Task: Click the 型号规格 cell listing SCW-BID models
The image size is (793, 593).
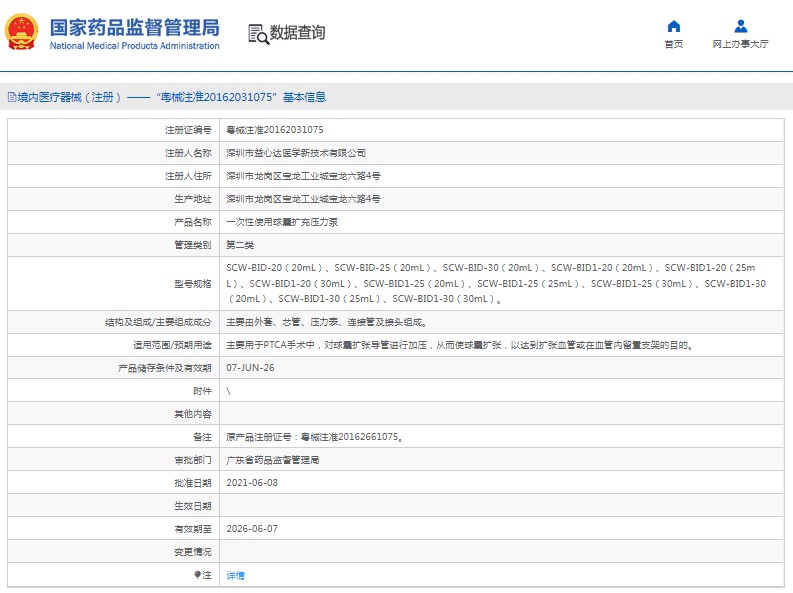Action: pyautogui.click(x=496, y=283)
